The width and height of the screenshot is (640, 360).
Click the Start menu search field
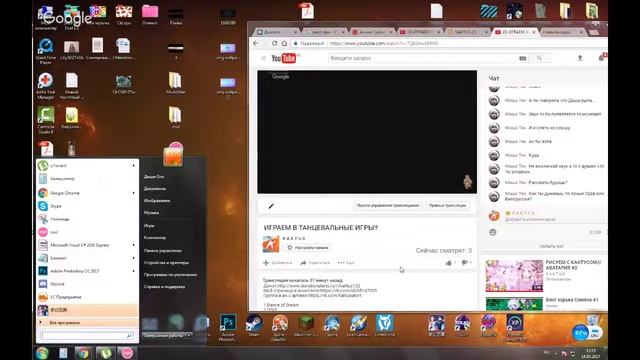(87, 336)
